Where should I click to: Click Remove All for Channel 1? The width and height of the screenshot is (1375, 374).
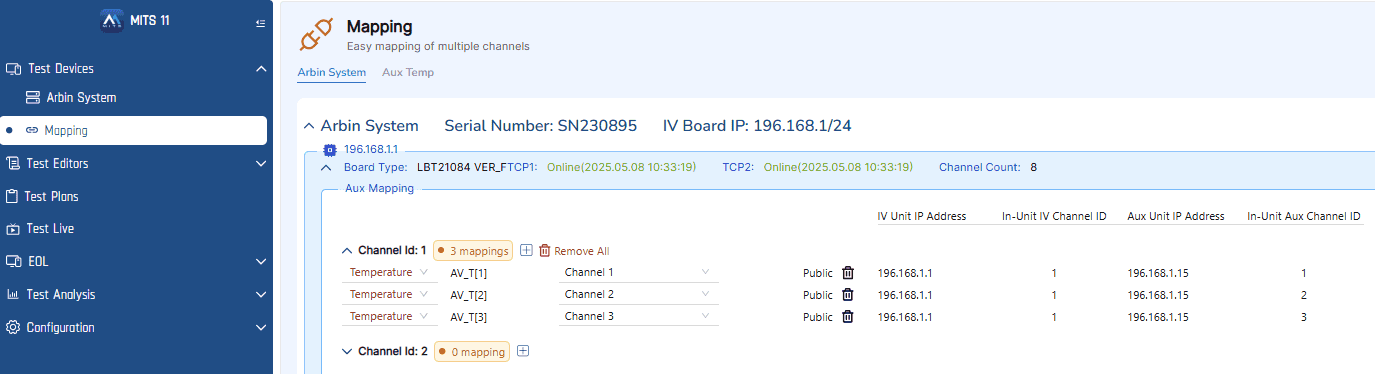click(x=574, y=251)
